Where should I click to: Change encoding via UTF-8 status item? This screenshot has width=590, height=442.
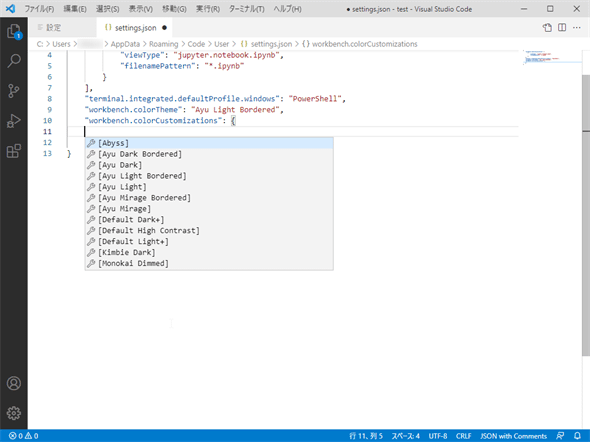click(438, 436)
